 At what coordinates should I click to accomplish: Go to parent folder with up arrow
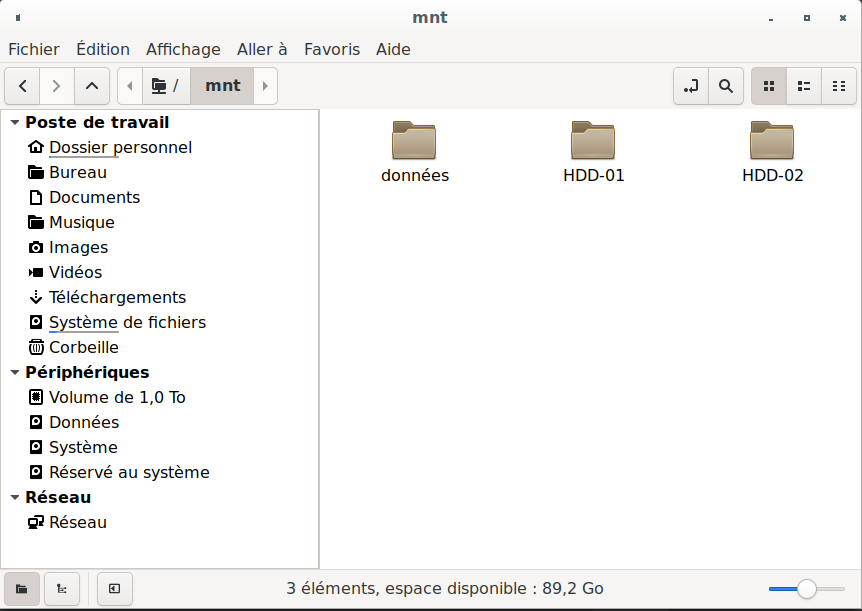tap(92, 86)
